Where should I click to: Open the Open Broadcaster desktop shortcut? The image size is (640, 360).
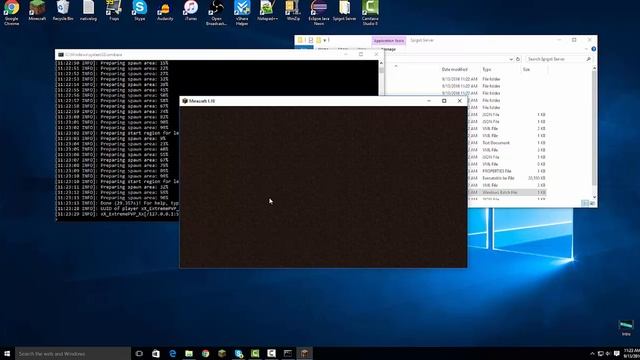[216, 12]
